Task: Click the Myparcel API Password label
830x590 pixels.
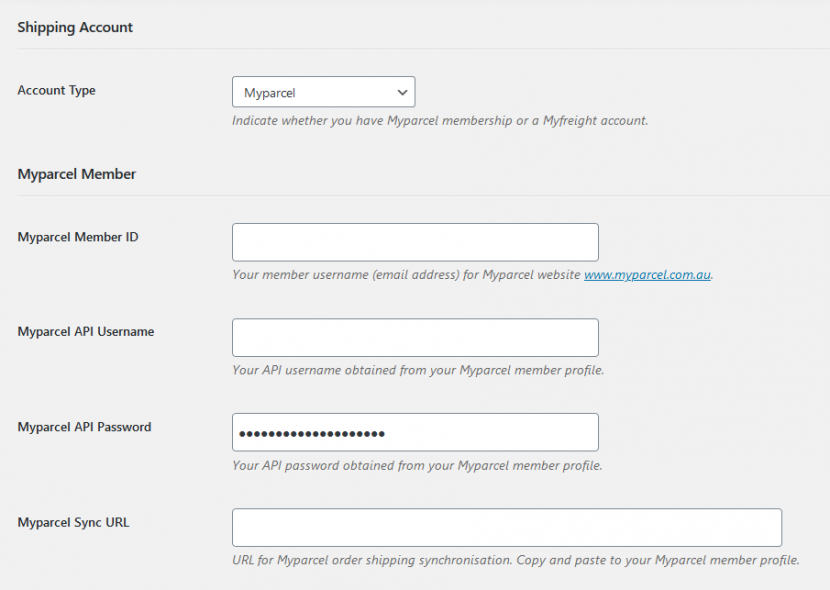Action: (84, 426)
